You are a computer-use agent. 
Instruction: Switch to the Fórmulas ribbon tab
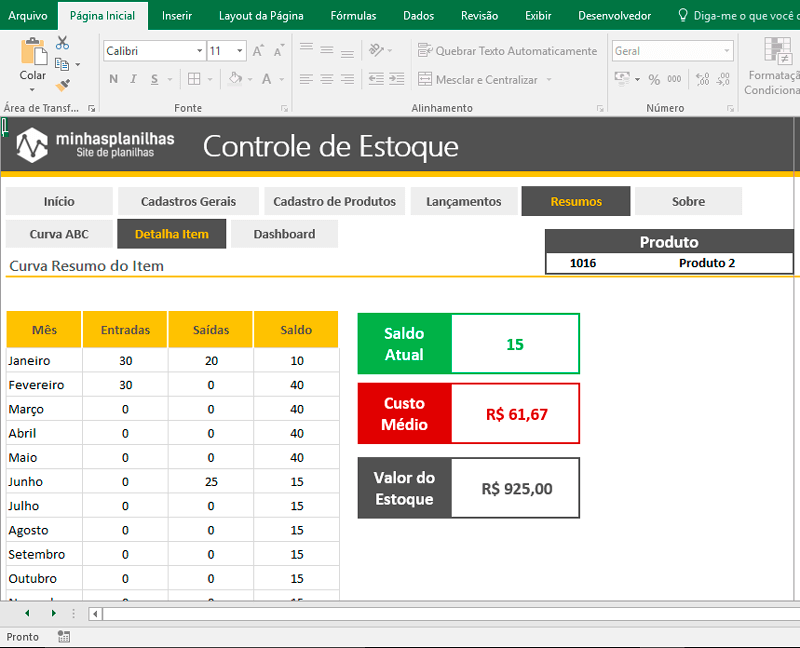(353, 15)
